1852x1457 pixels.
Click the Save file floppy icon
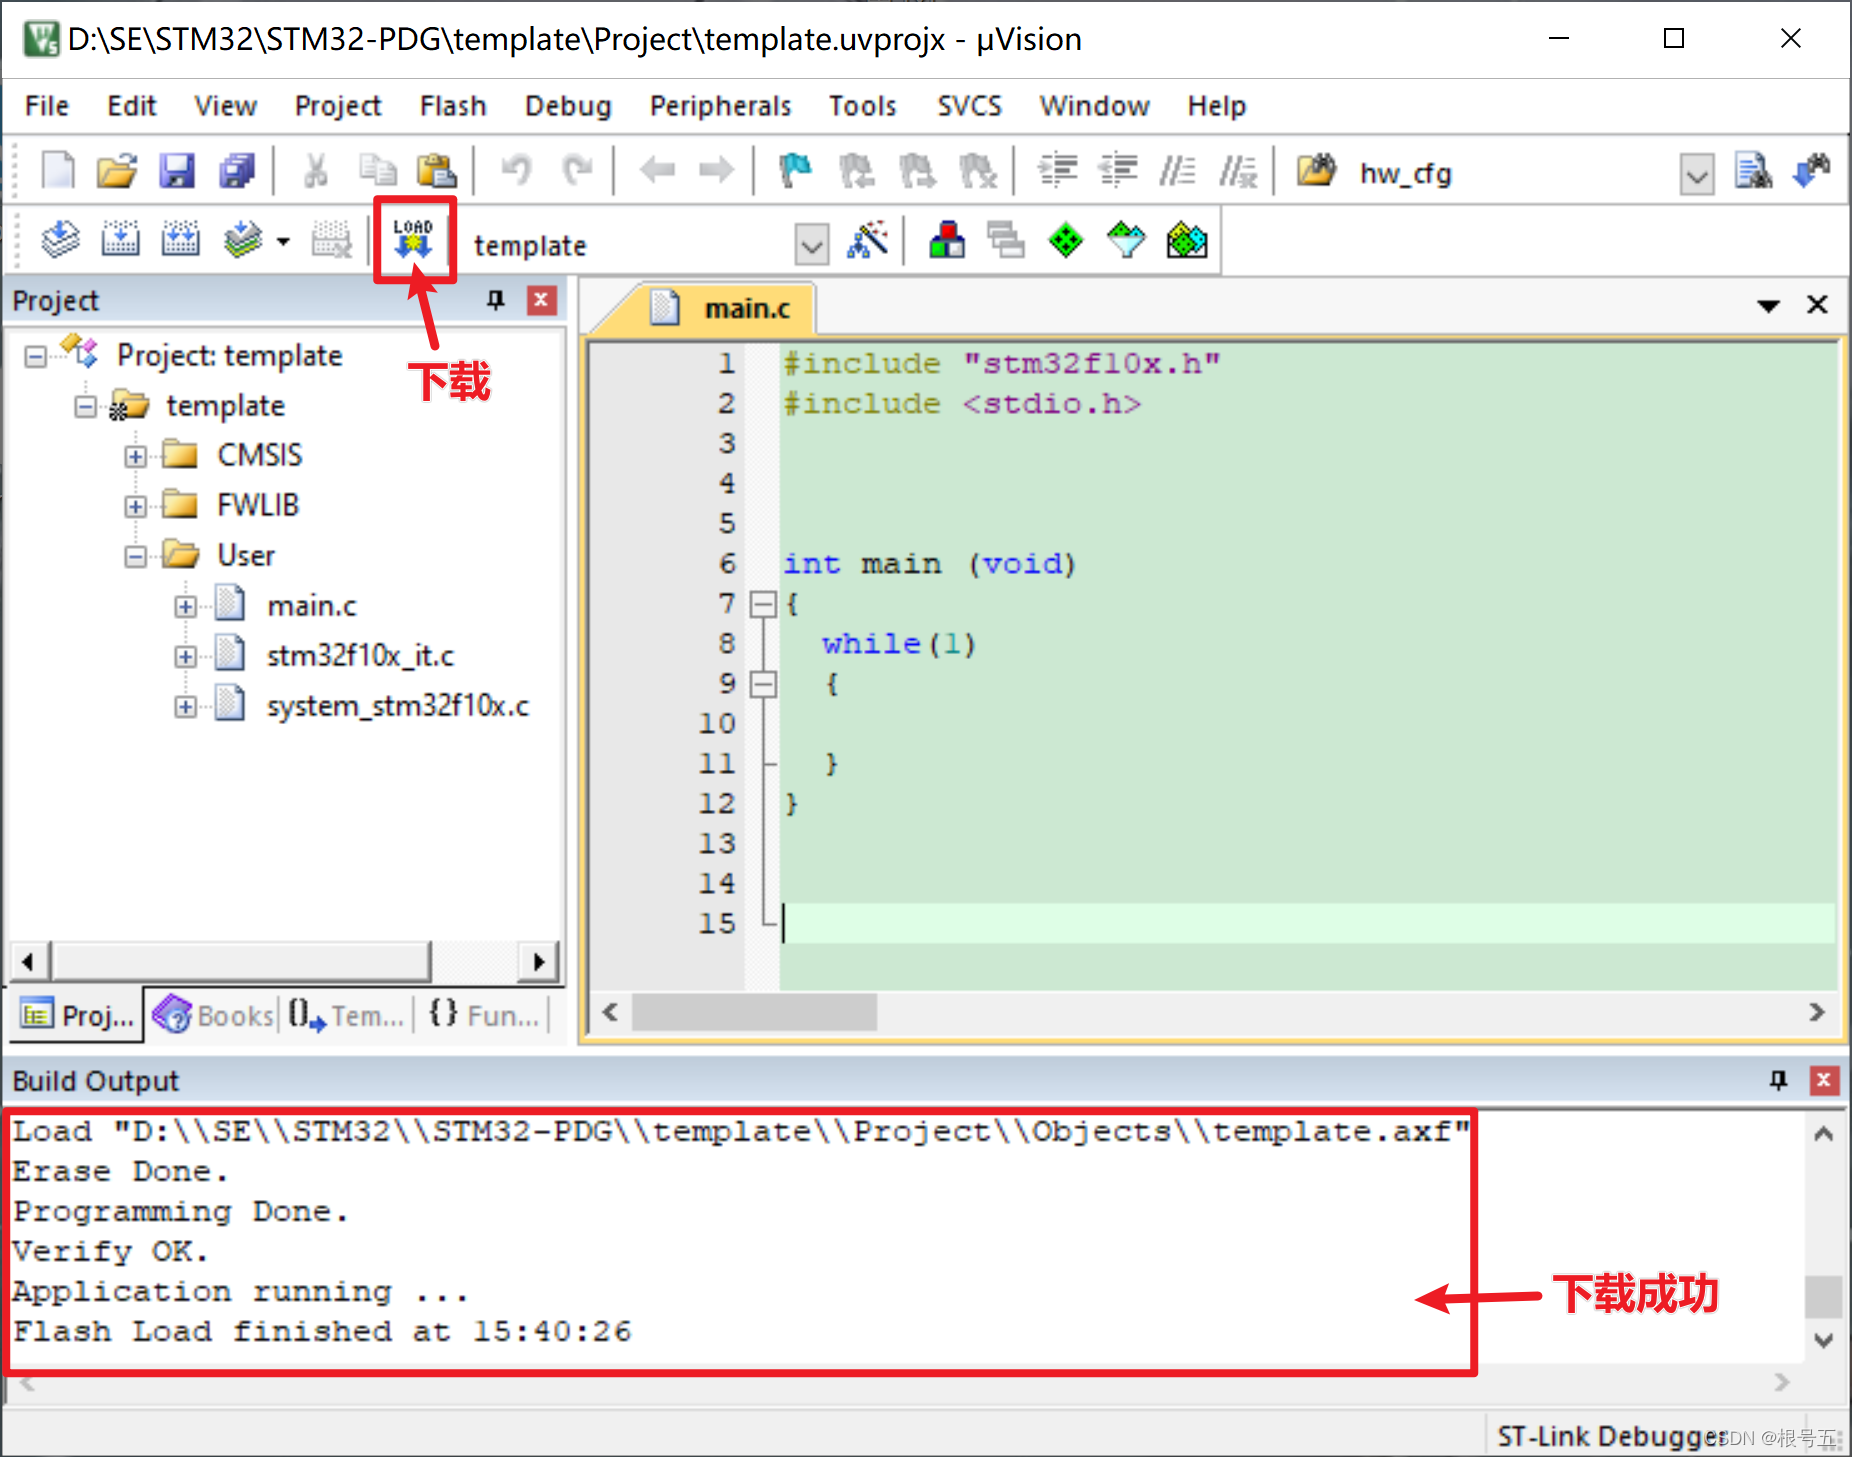tap(177, 171)
